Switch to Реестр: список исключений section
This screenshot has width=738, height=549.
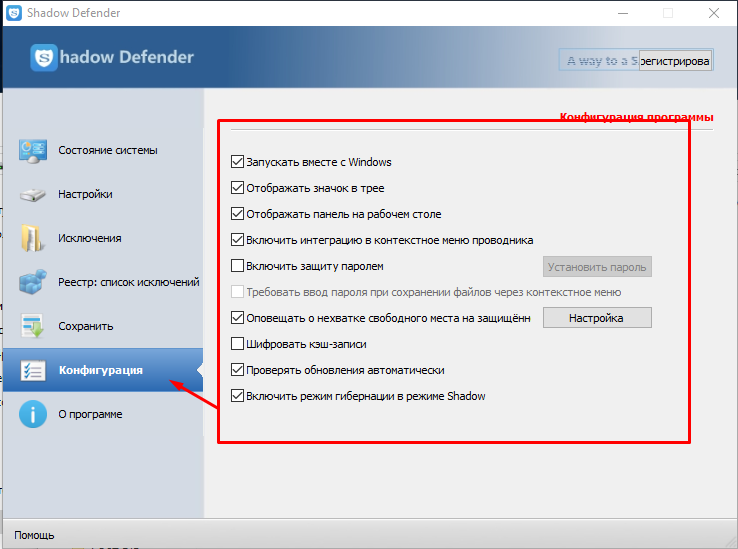[x=128, y=282]
